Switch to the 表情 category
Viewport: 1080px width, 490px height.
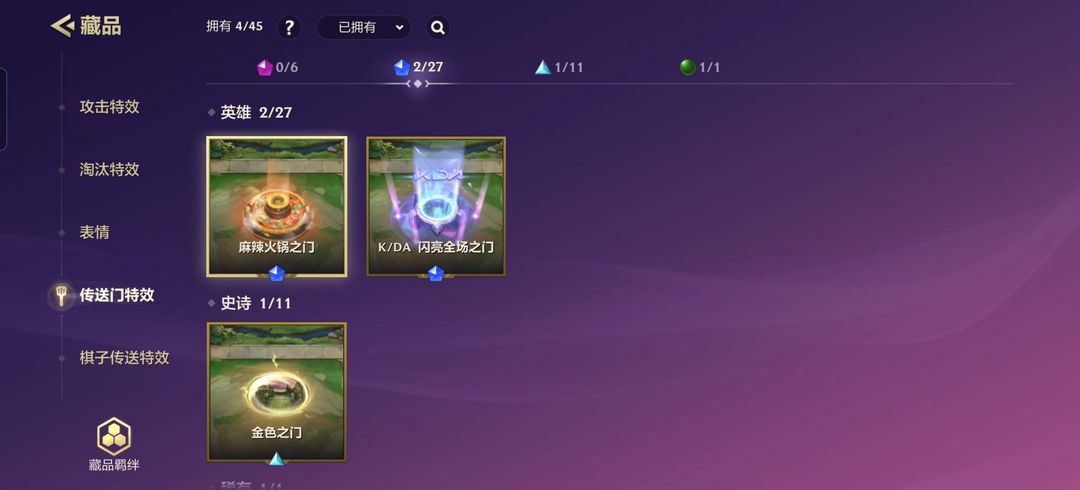[x=94, y=232]
